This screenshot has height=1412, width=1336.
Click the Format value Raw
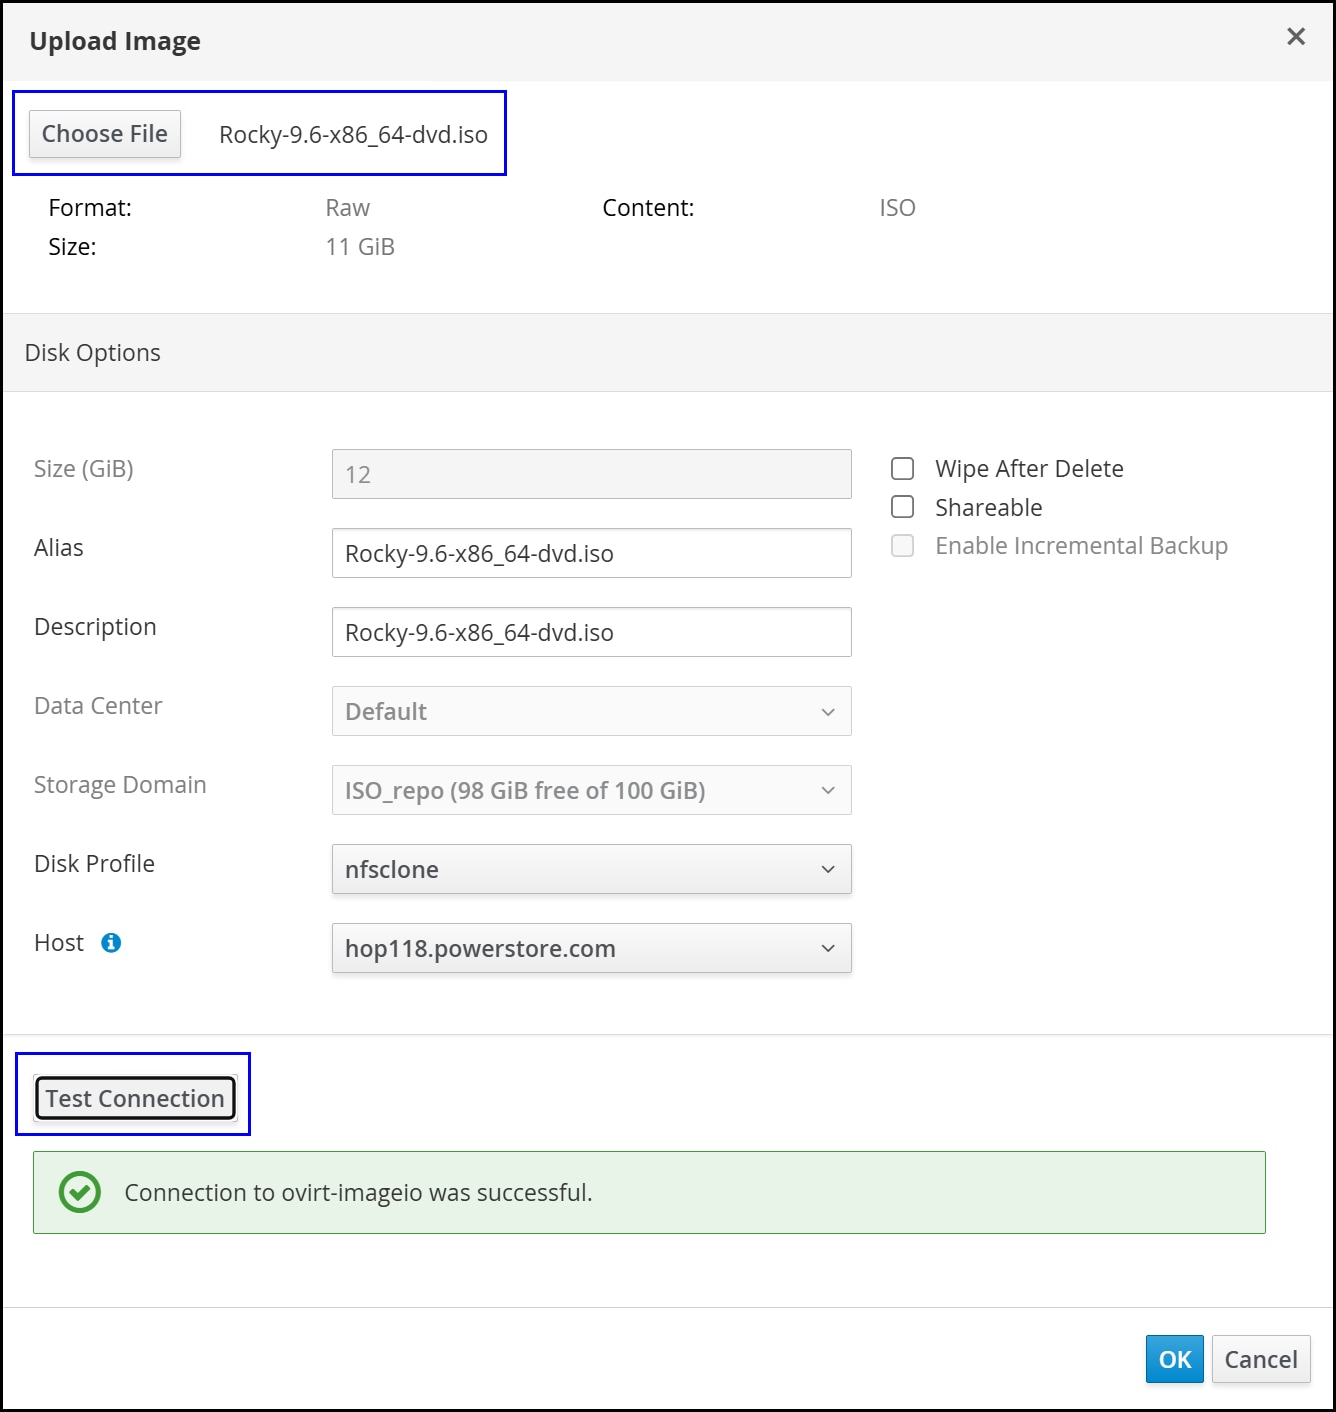pos(348,208)
